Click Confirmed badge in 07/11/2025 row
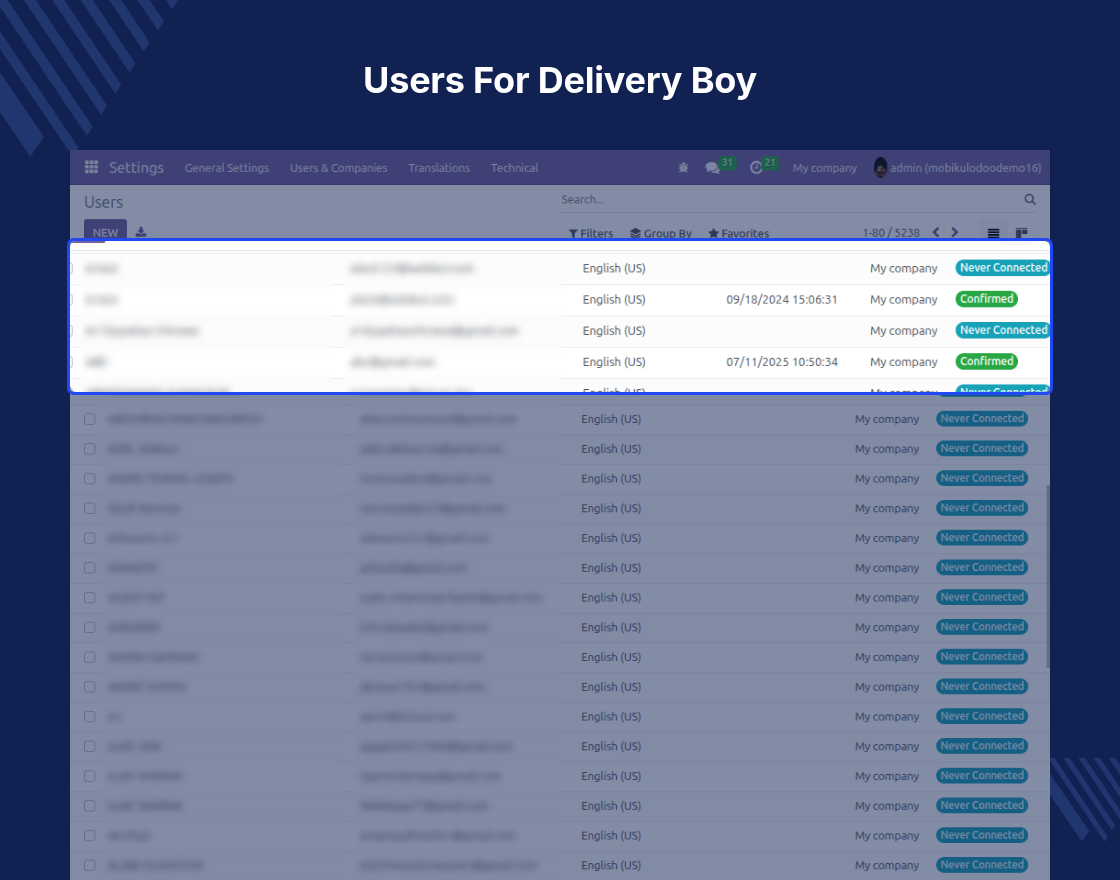The width and height of the screenshot is (1120, 880). 986,361
